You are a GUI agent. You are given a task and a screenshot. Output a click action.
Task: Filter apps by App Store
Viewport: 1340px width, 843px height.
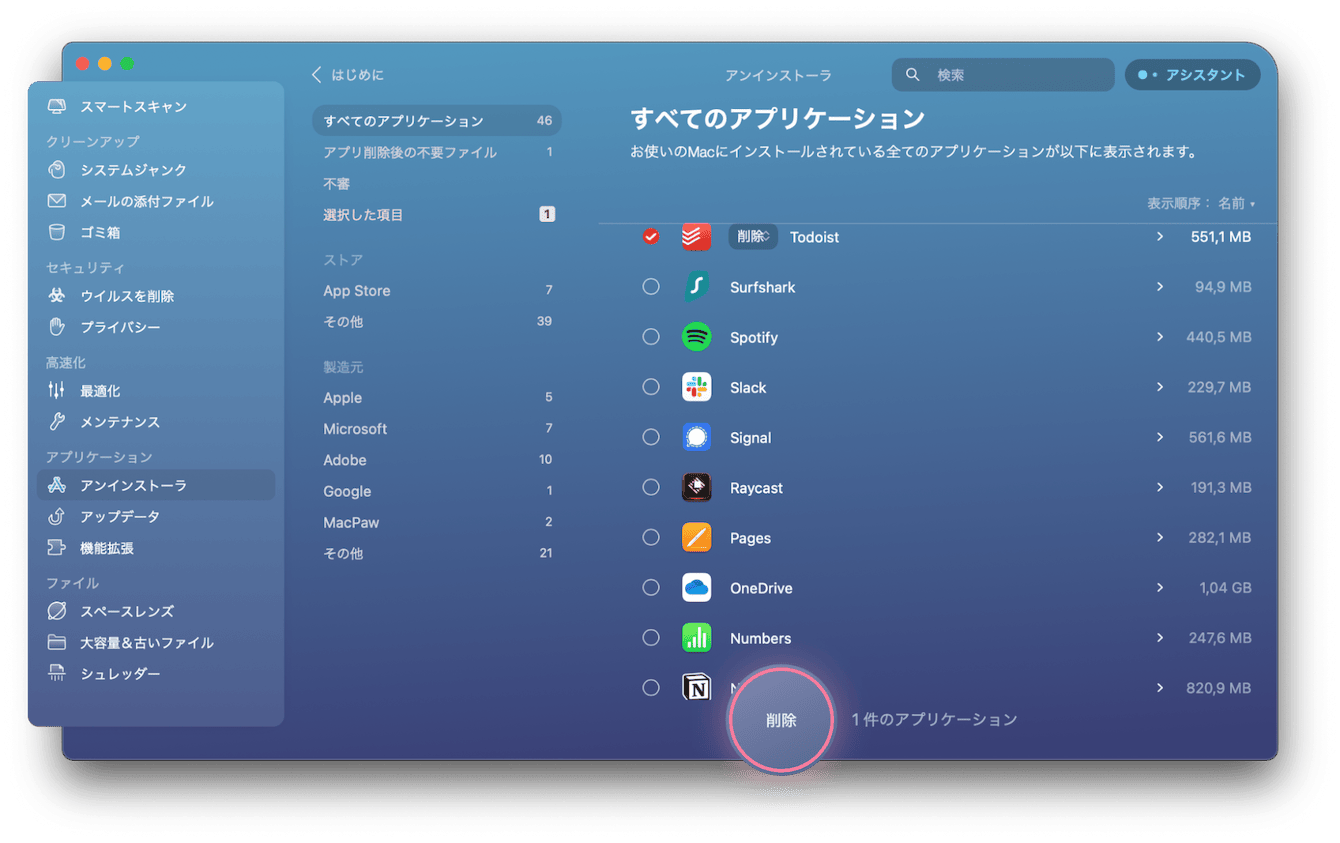[x=437, y=291]
